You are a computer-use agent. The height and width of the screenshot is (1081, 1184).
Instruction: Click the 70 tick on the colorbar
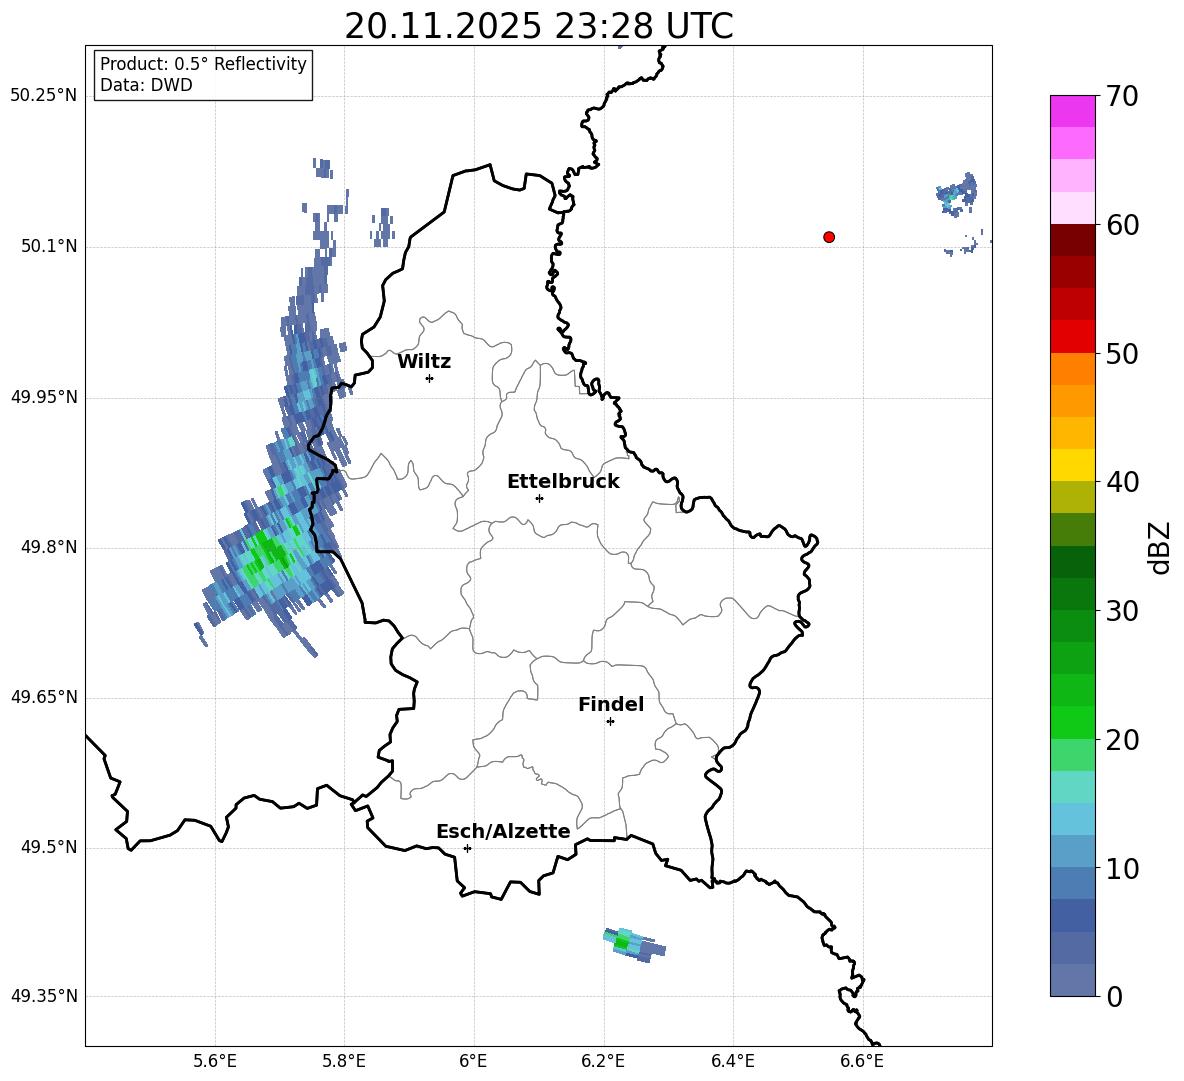1122,96
